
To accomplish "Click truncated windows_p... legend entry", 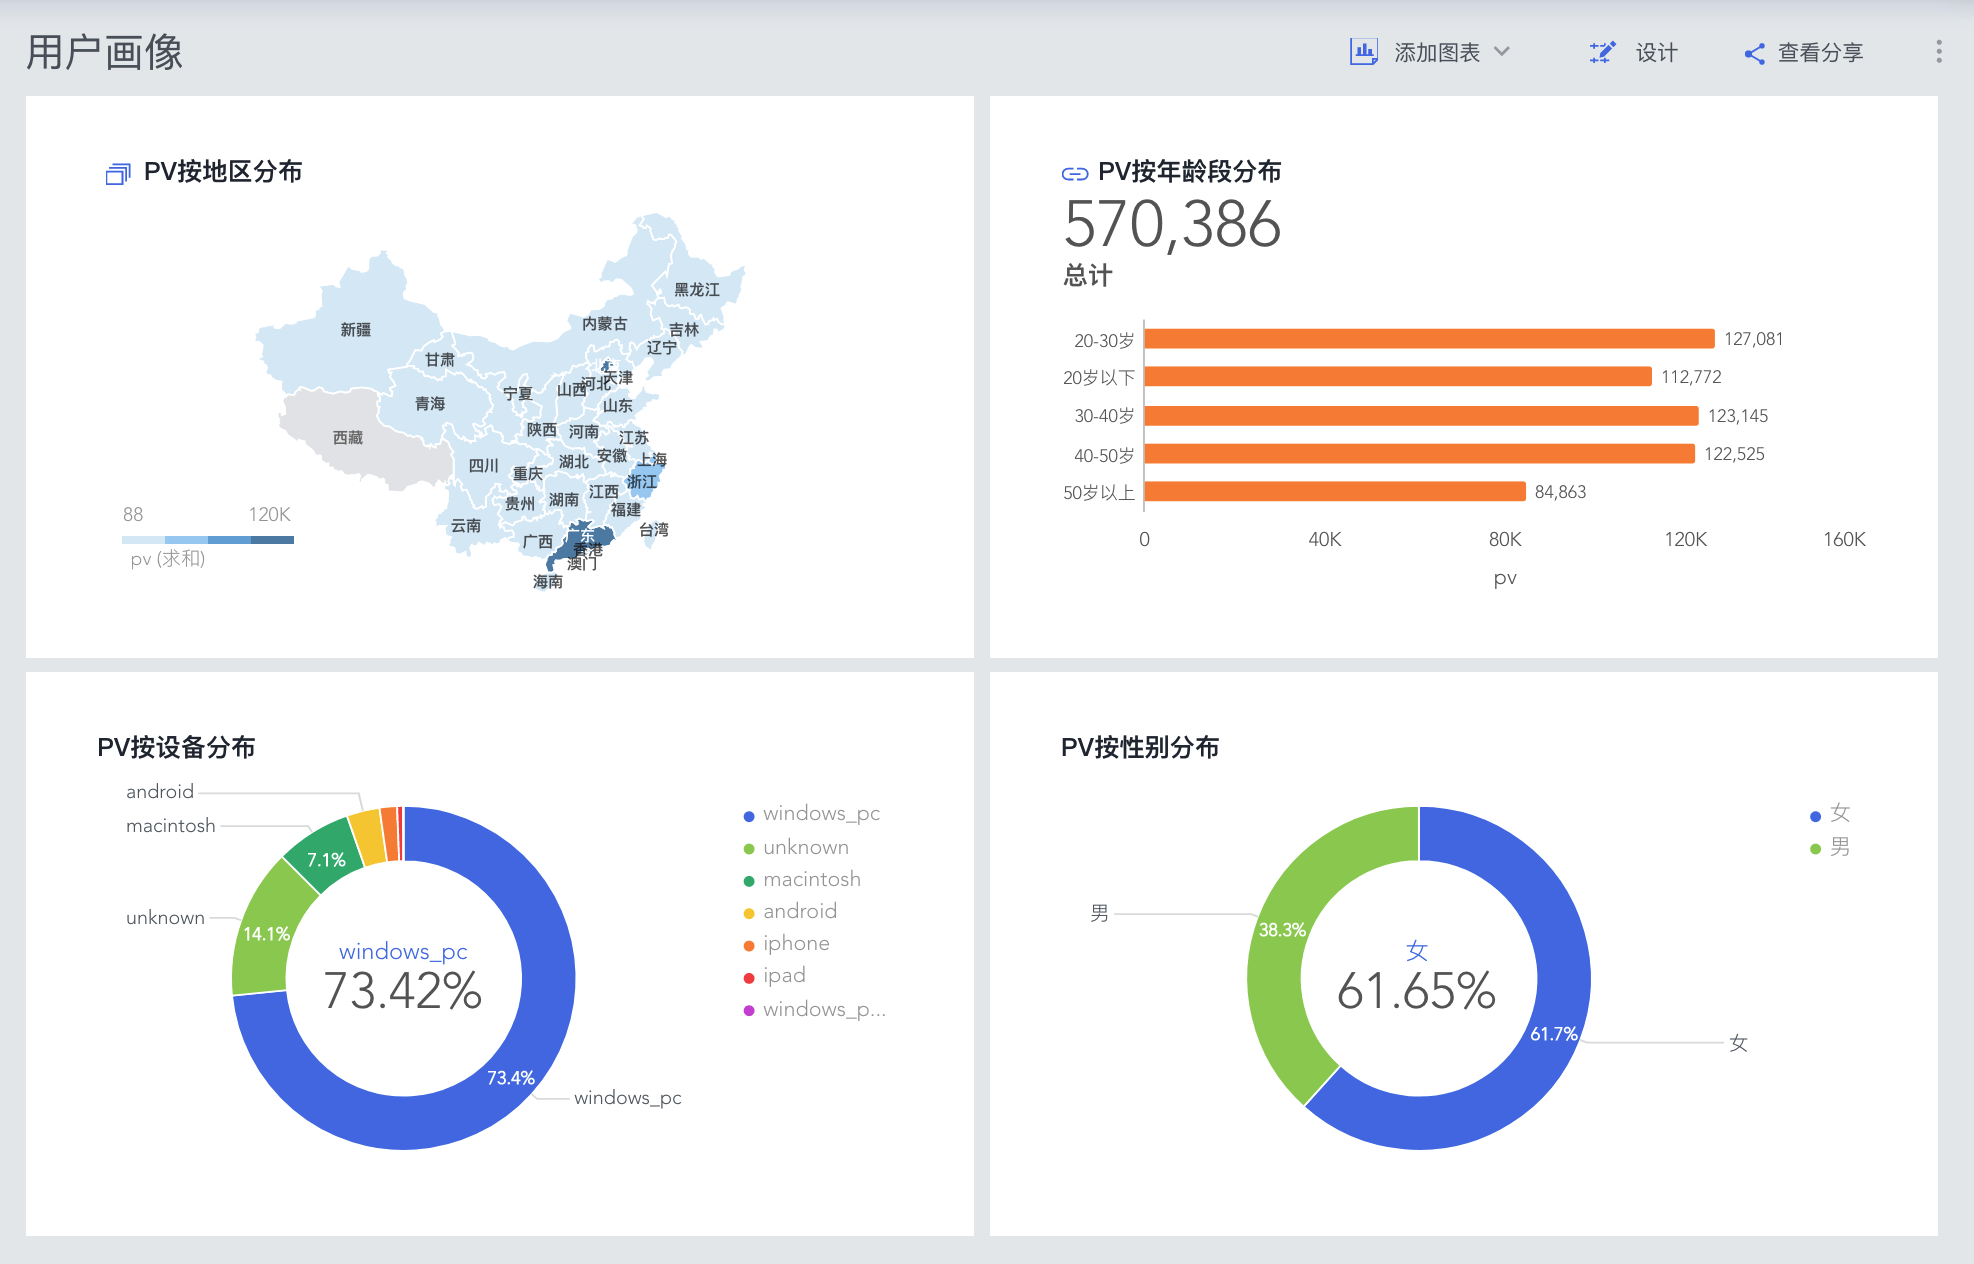I will [823, 1010].
